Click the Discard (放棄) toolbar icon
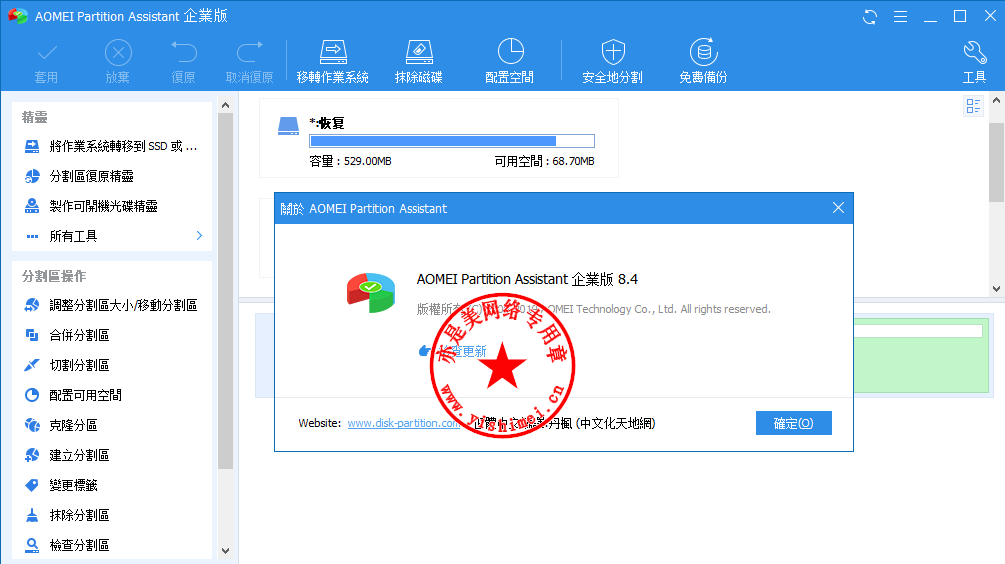1005x564 pixels. (118, 53)
